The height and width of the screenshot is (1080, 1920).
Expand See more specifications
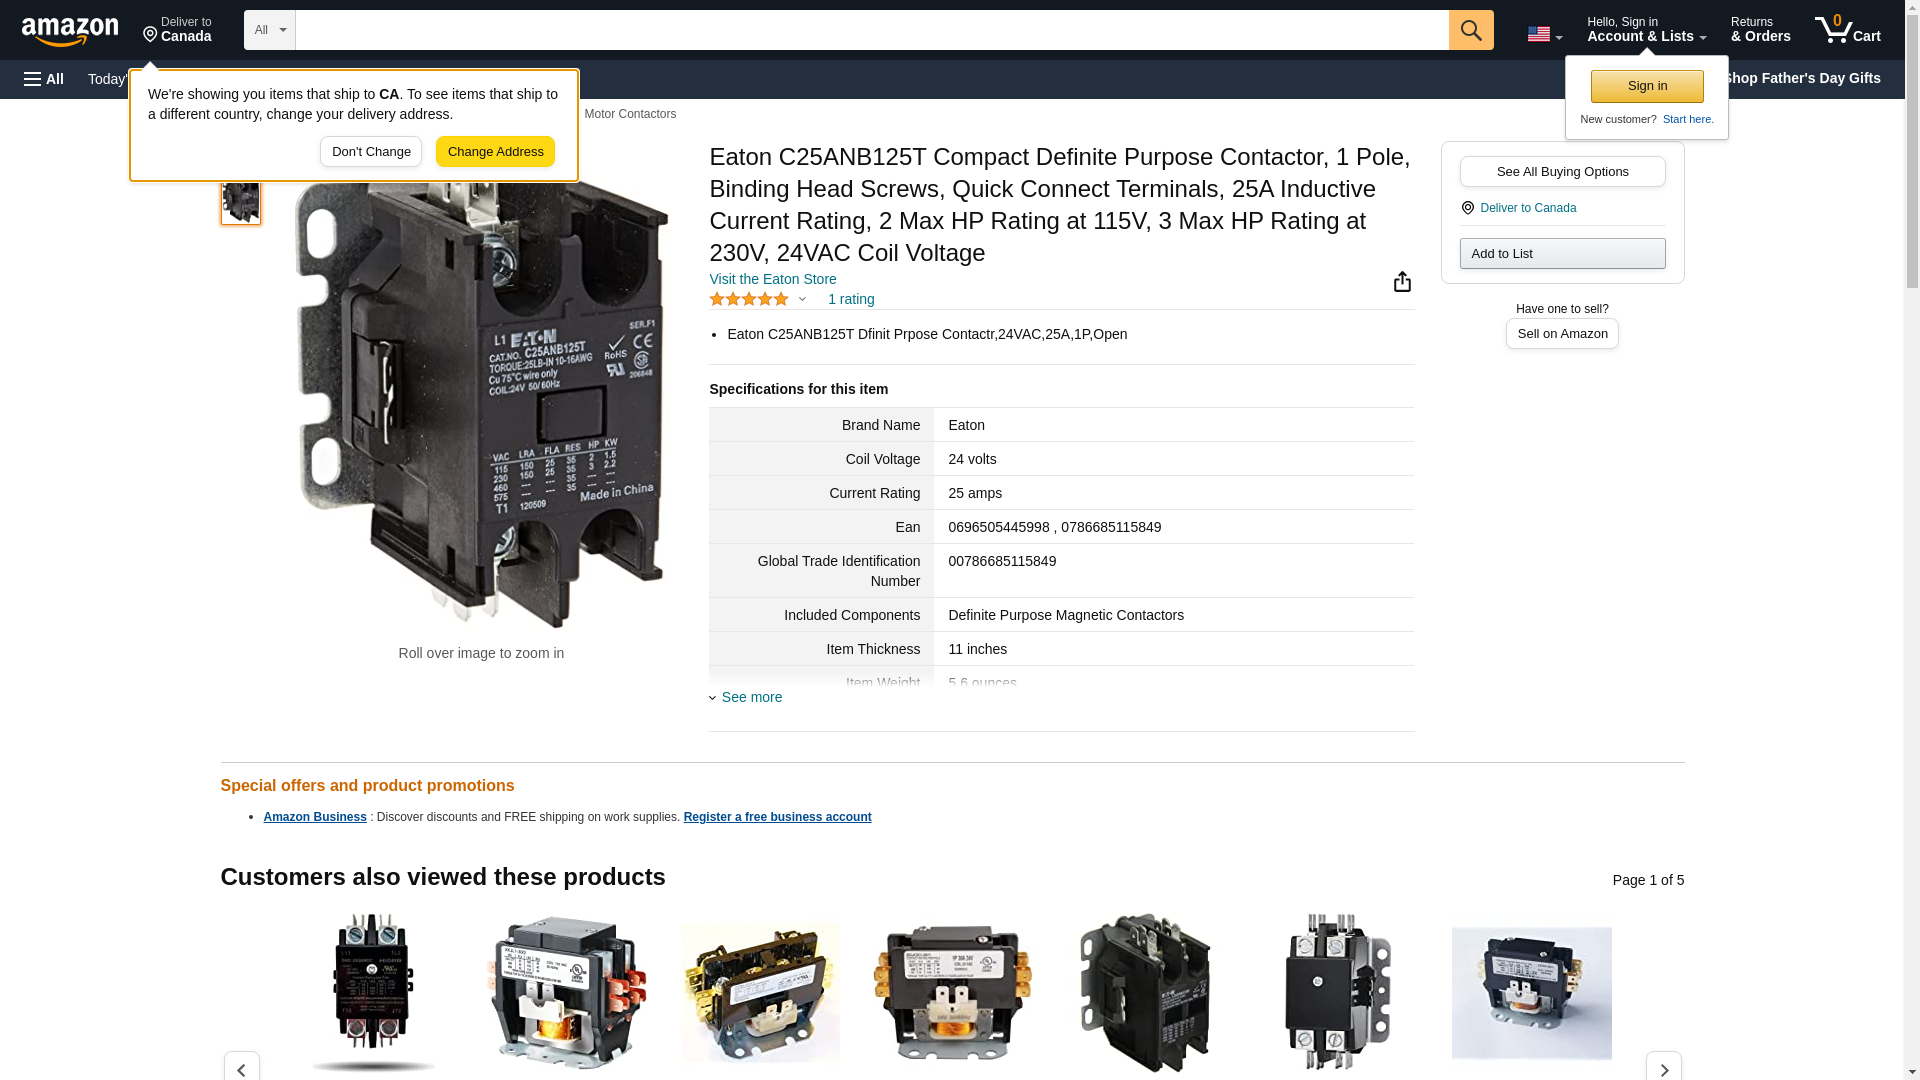pyautogui.click(x=751, y=697)
